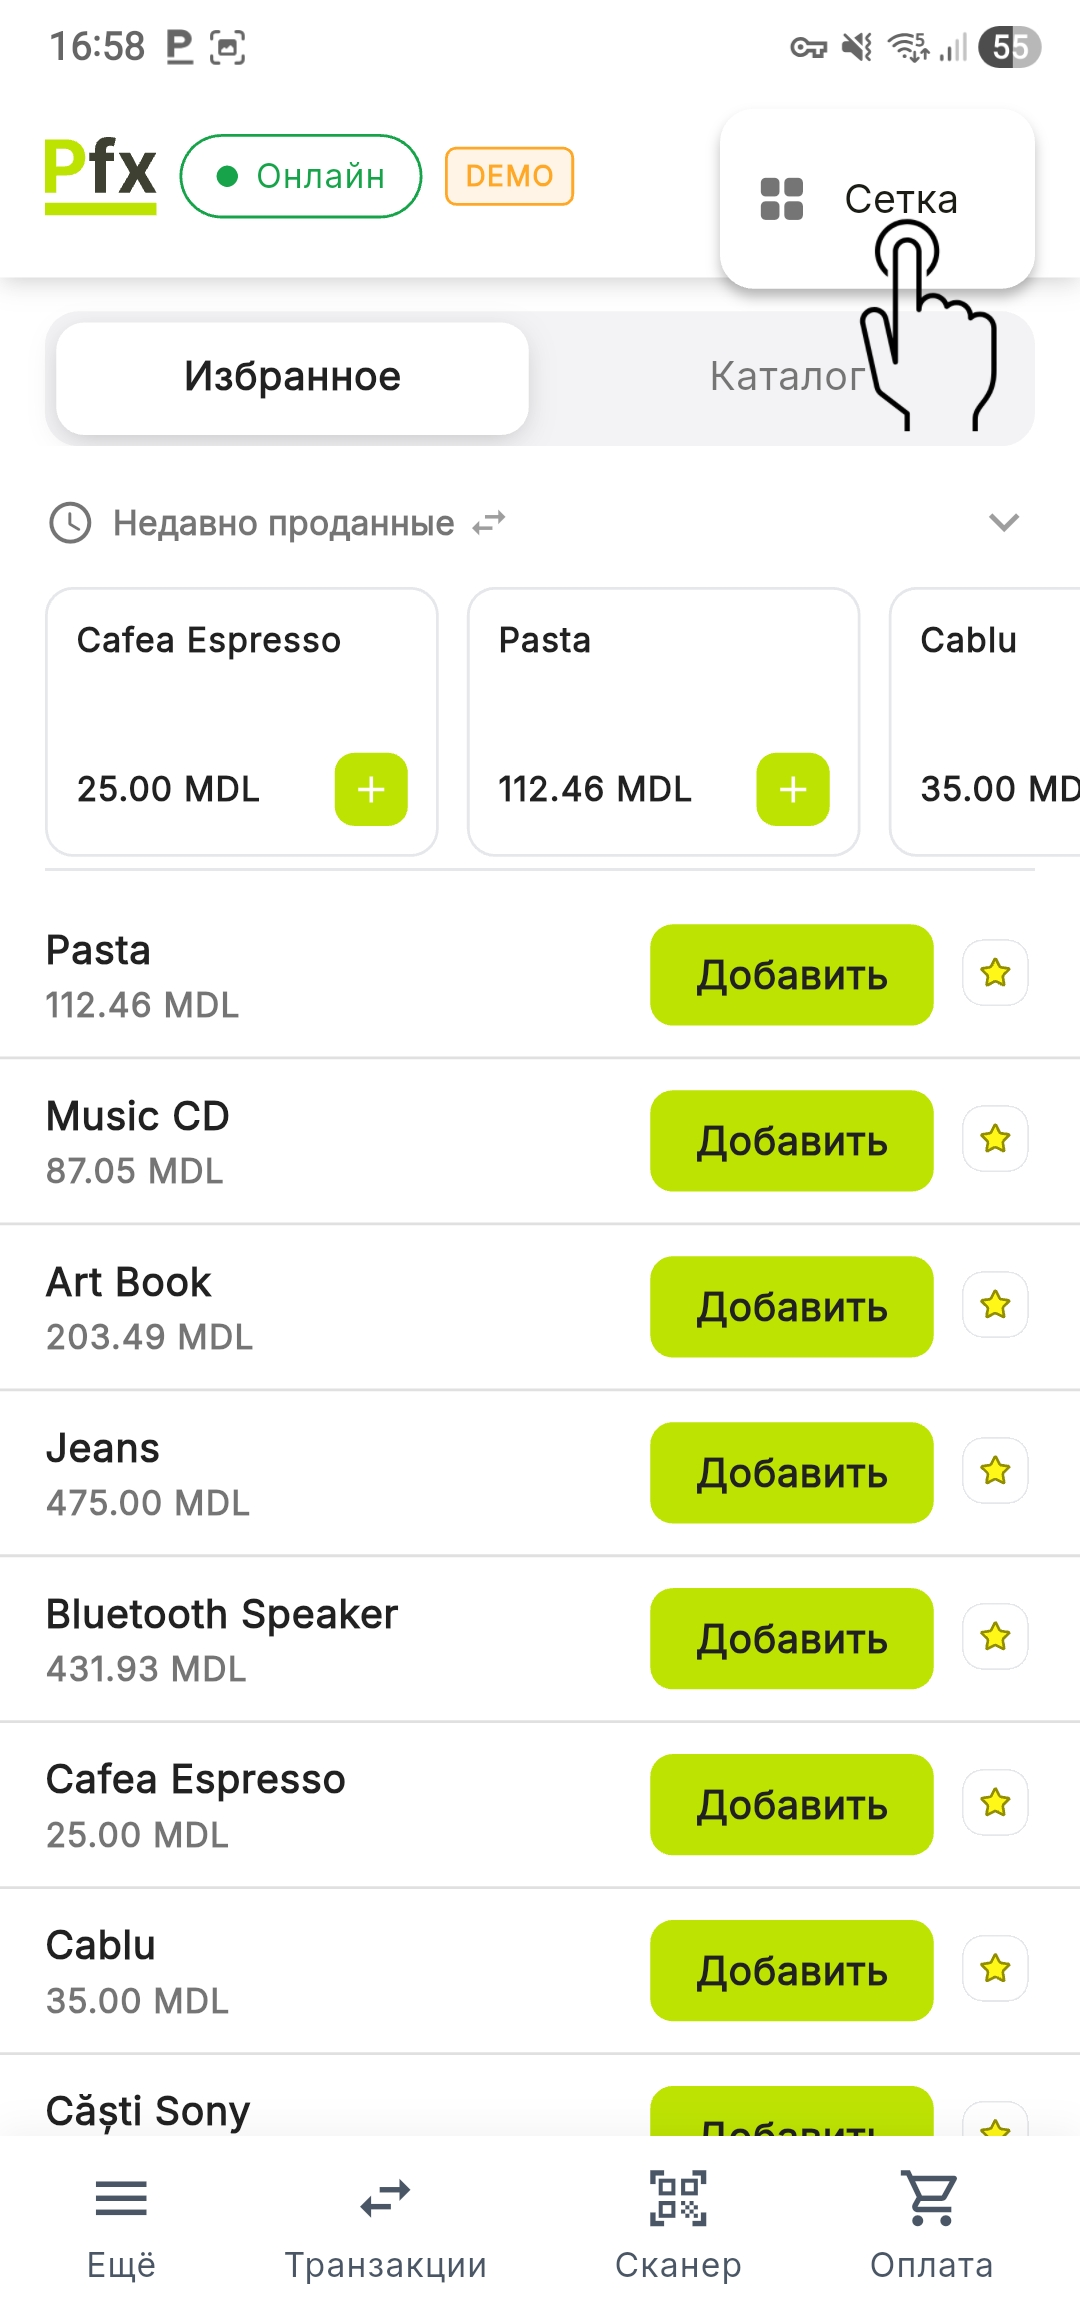Toggle the star for Art Book
Image resolution: width=1080 pixels, height=2316 pixels.
pyautogui.click(x=995, y=1305)
